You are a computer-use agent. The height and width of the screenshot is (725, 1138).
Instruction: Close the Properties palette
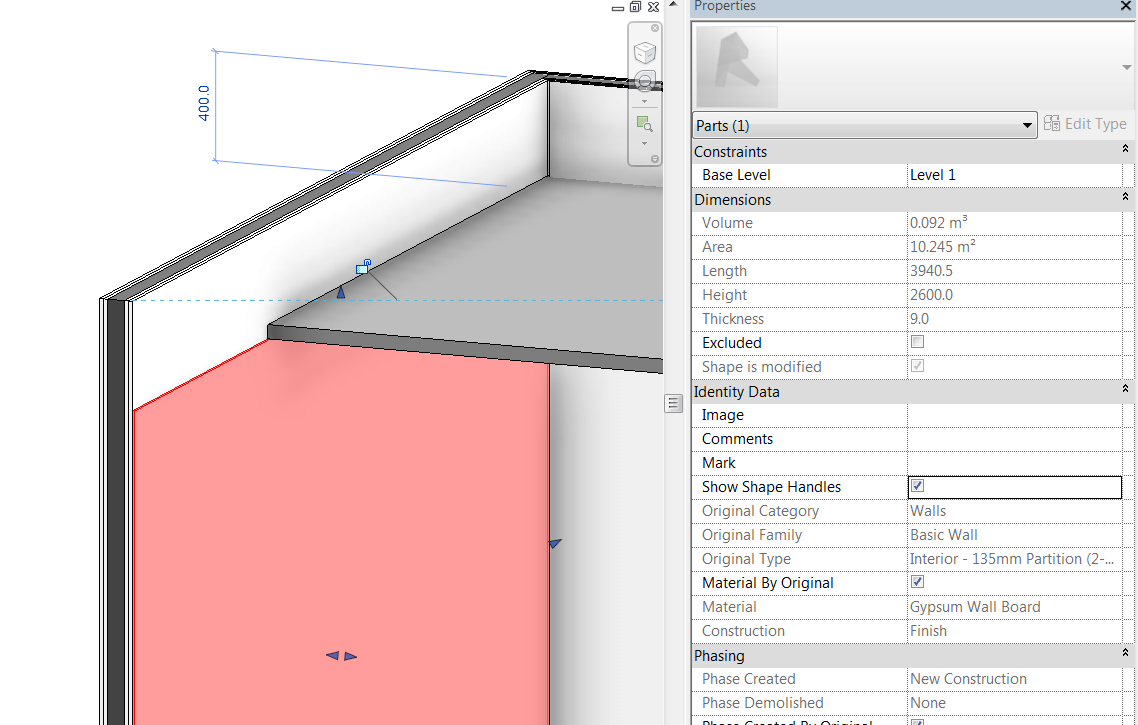point(1127,6)
